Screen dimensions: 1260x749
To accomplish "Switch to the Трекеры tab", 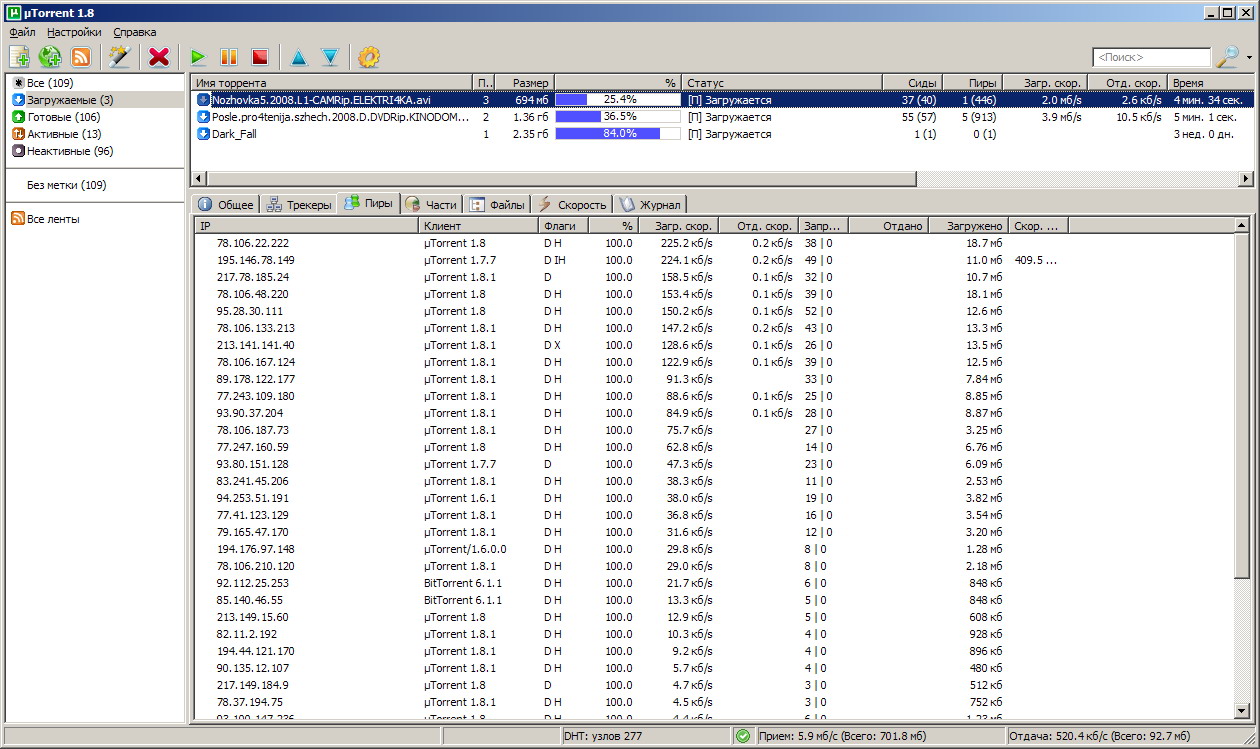I will pyautogui.click(x=299, y=204).
